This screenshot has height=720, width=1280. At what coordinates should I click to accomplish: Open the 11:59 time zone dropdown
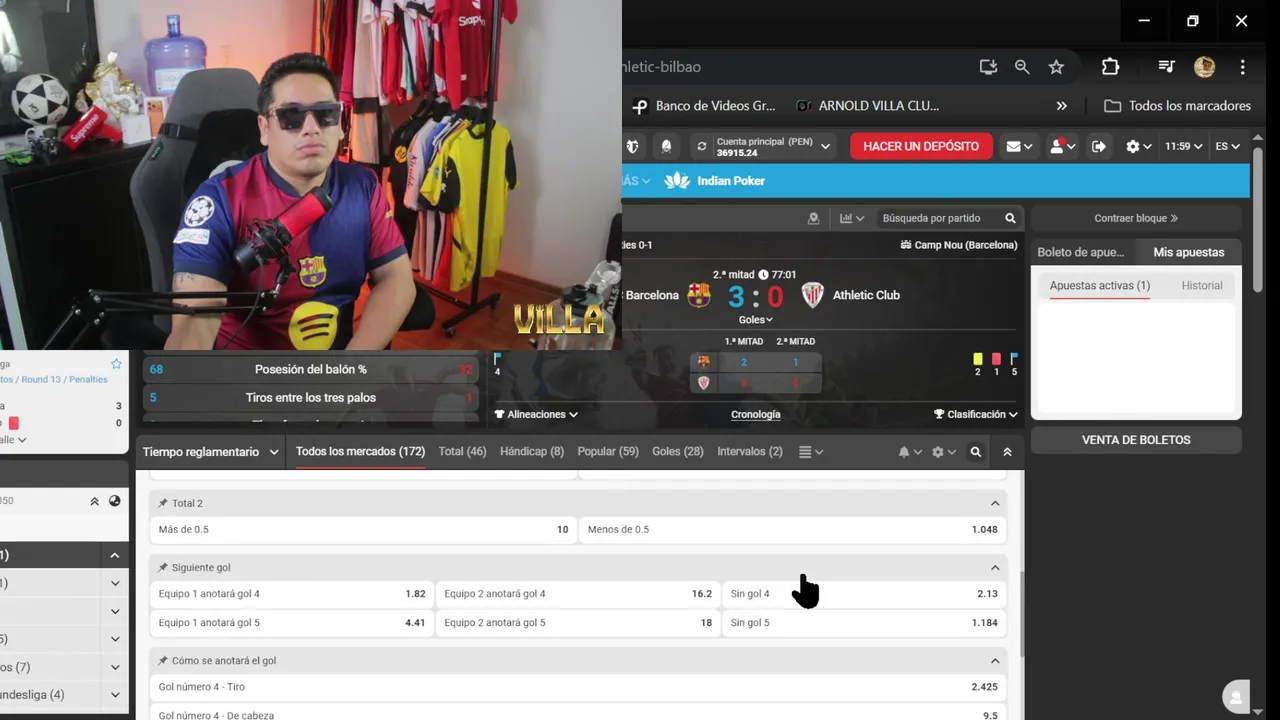[1183, 146]
